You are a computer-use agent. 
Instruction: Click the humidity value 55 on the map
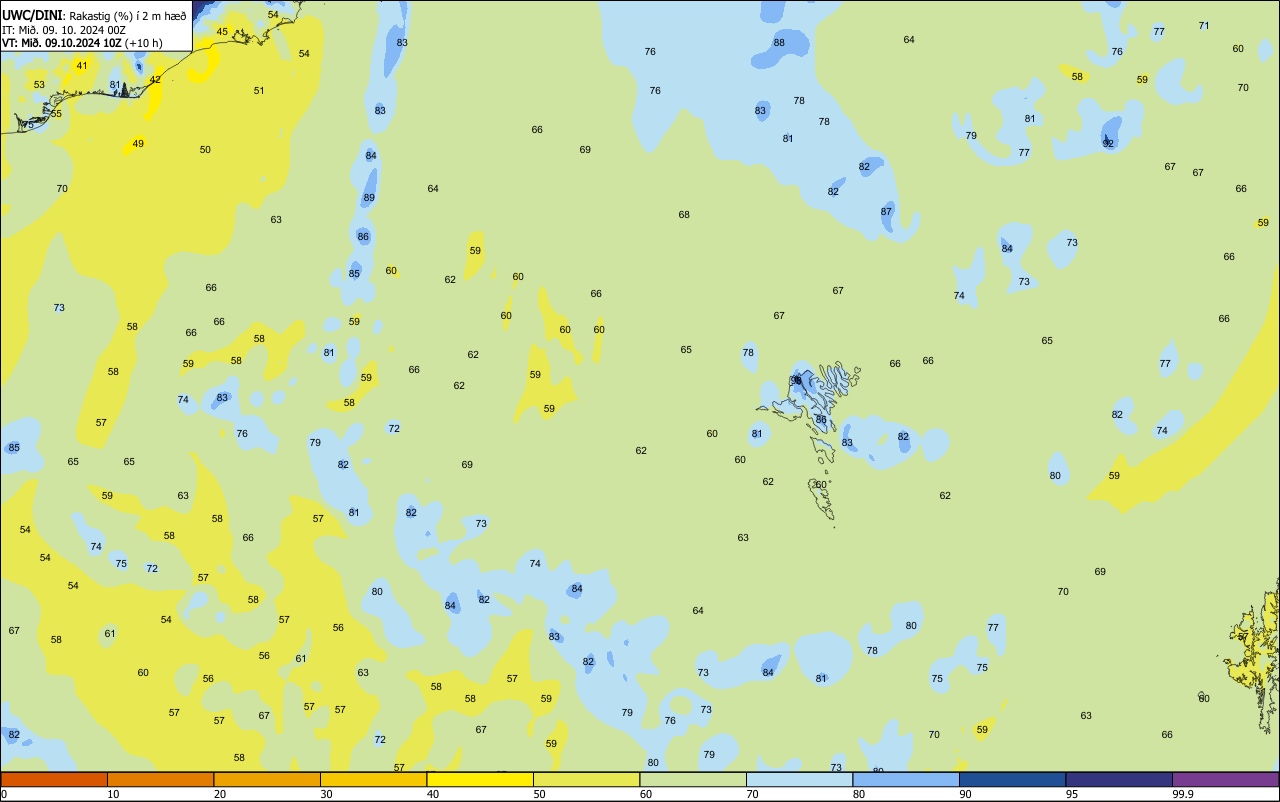56,113
